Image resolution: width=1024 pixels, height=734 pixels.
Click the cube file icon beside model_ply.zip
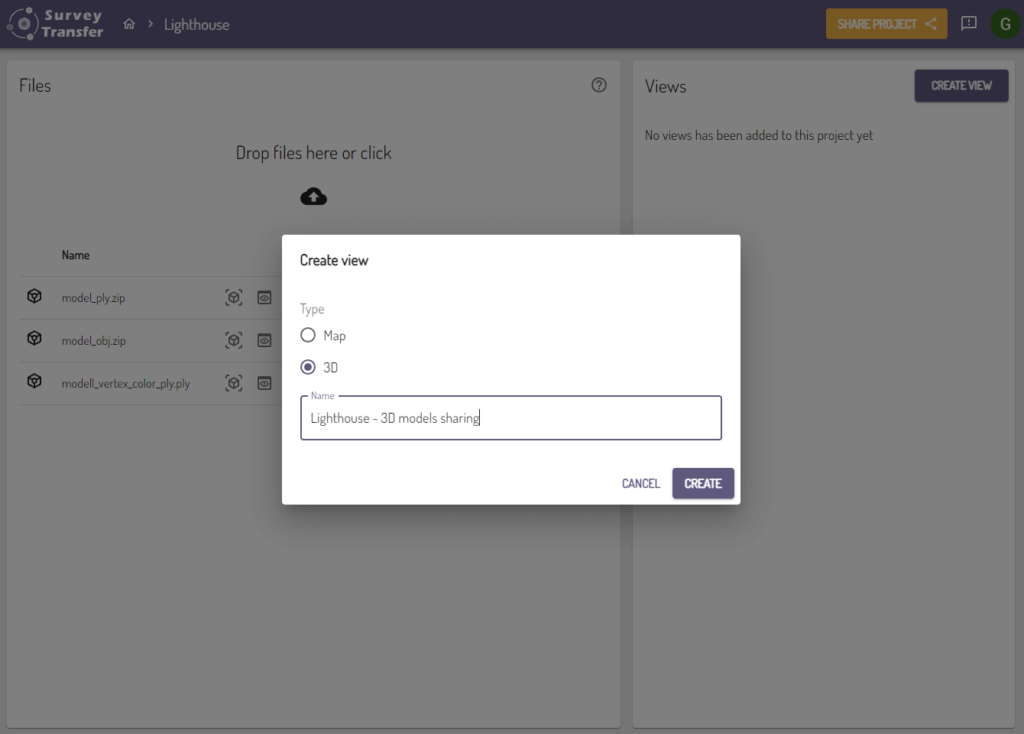tap(34, 297)
